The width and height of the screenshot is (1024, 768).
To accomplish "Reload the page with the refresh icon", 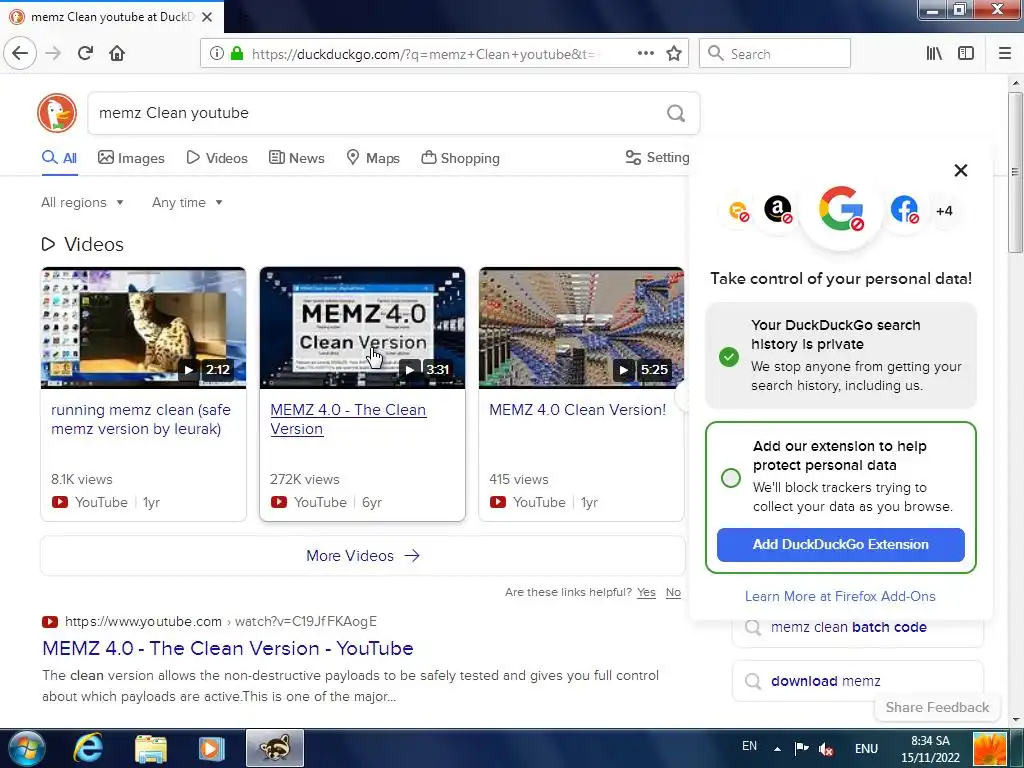I will coord(85,53).
